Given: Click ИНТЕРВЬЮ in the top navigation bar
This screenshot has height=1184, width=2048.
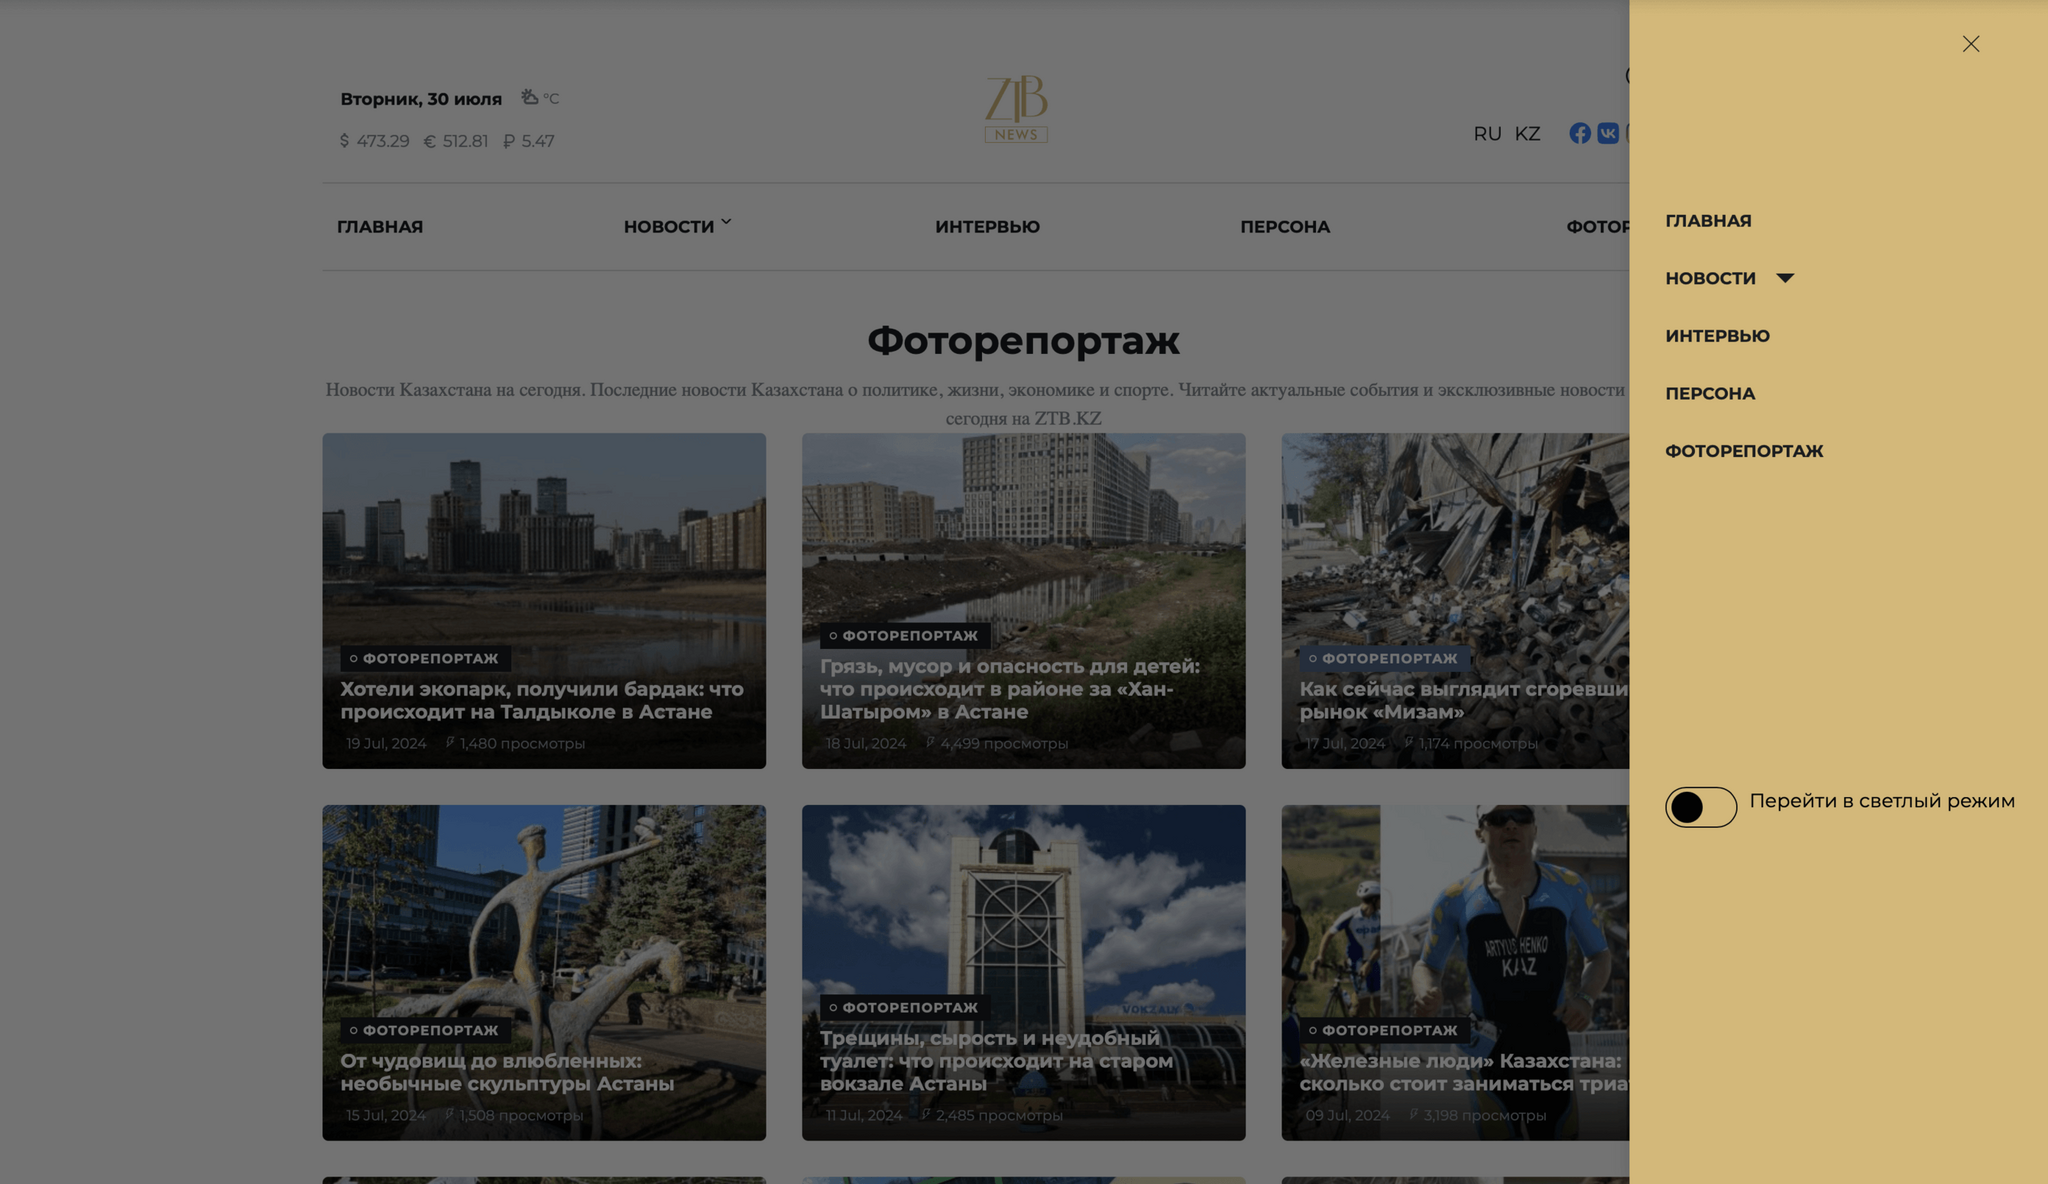Looking at the screenshot, I should pos(987,227).
